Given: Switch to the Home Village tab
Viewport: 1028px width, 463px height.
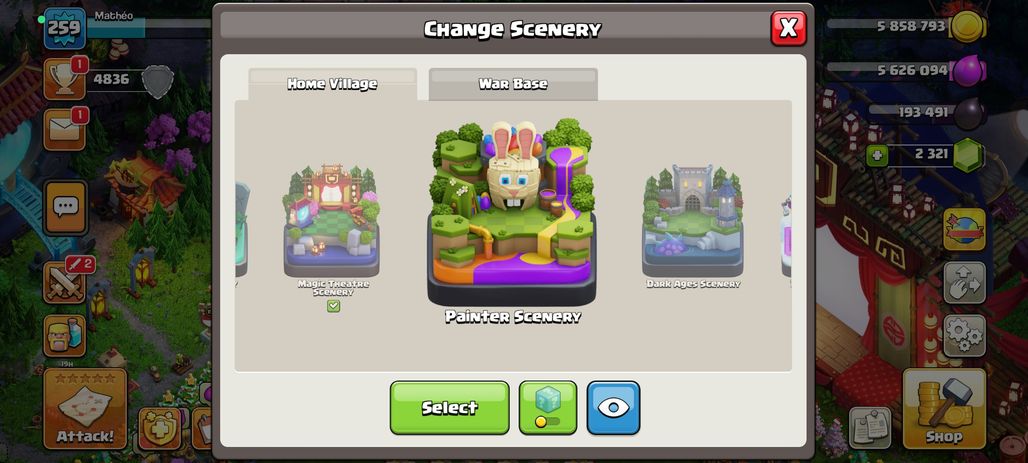Looking at the screenshot, I should (x=332, y=84).
